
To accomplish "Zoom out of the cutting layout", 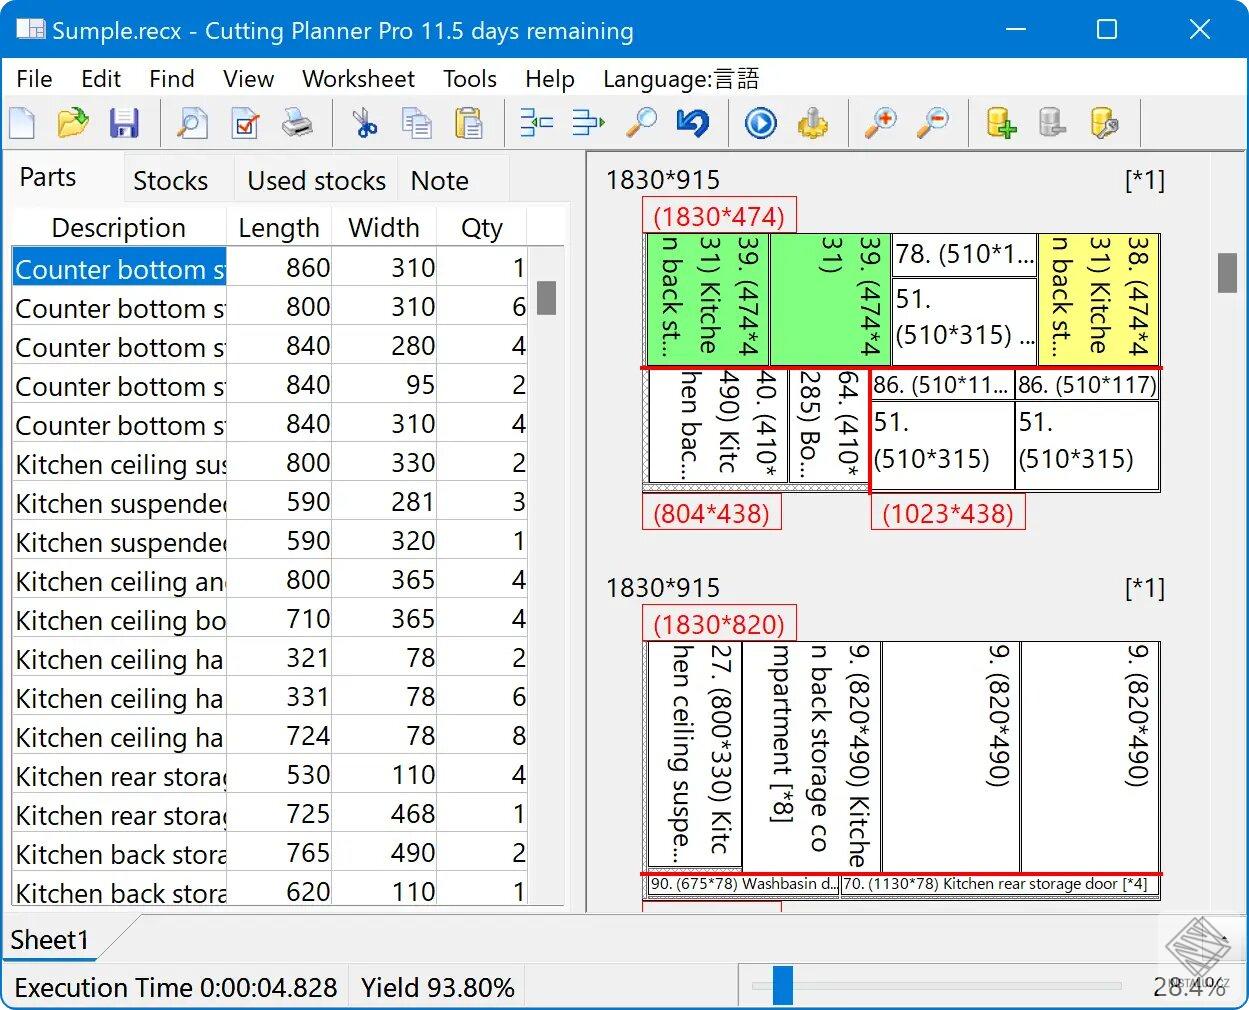I will [930, 123].
